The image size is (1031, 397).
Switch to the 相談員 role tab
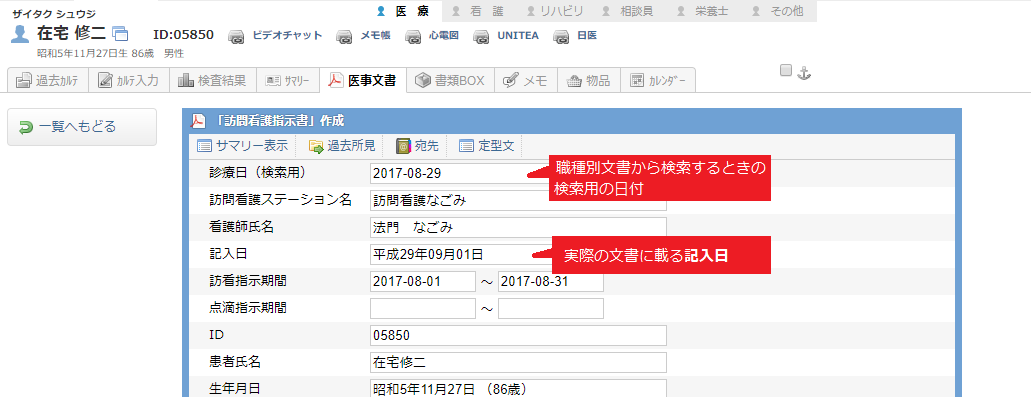pos(629,11)
